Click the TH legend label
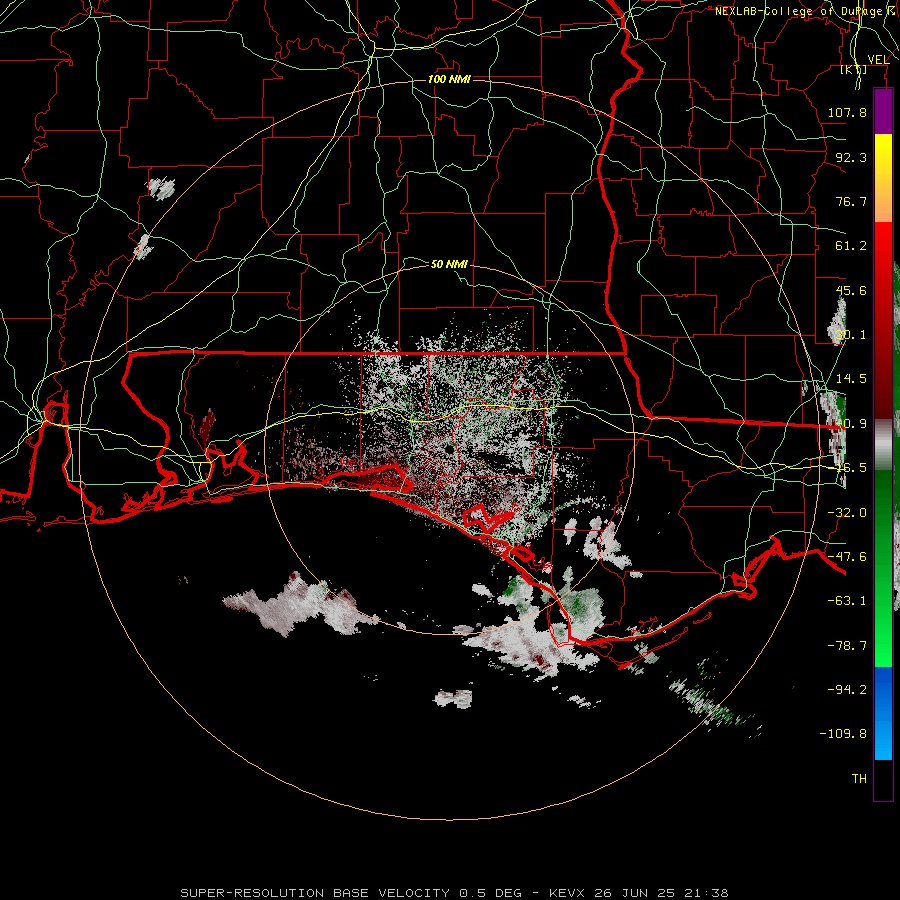 tap(859, 779)
